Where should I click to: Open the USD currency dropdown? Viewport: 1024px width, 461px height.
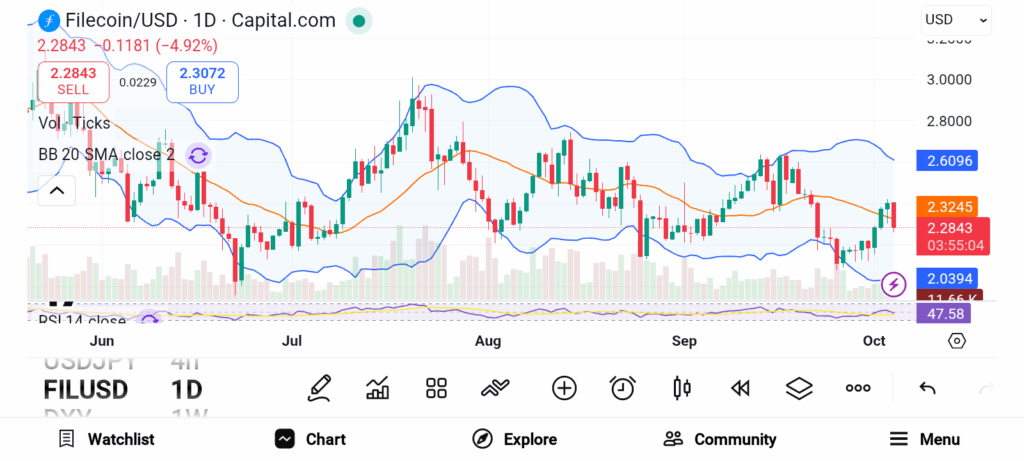[x=956, y=19]
